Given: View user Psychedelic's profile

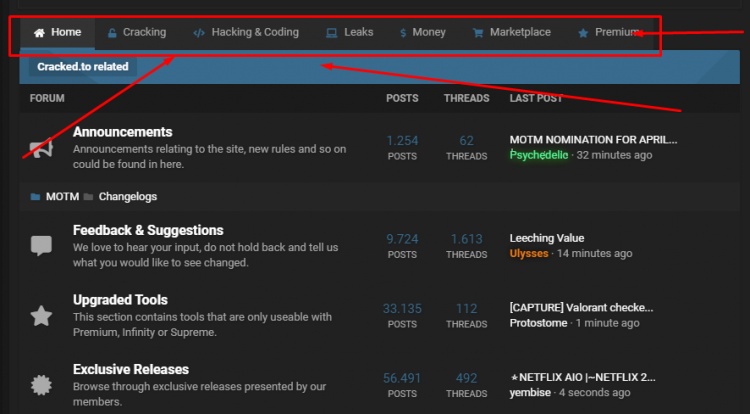Looking at the screenshot, I should click(x=539, y=155).
